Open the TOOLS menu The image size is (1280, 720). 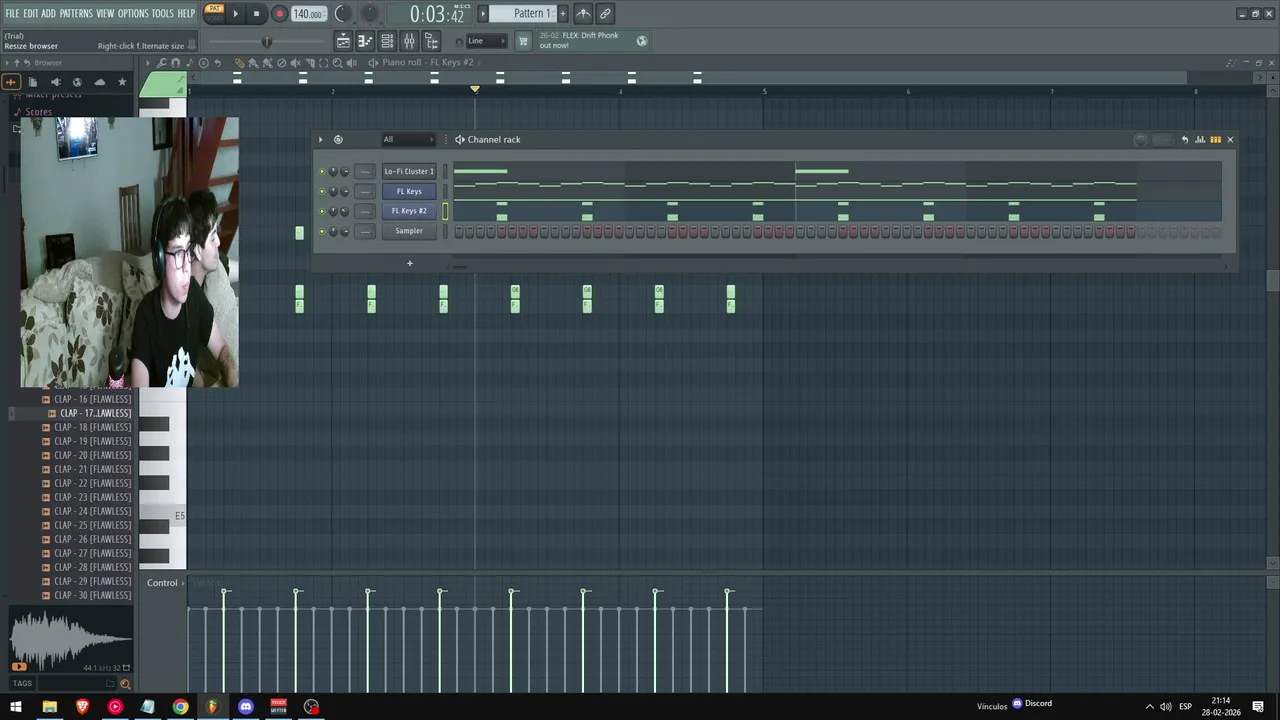click(x=163, y=13)
